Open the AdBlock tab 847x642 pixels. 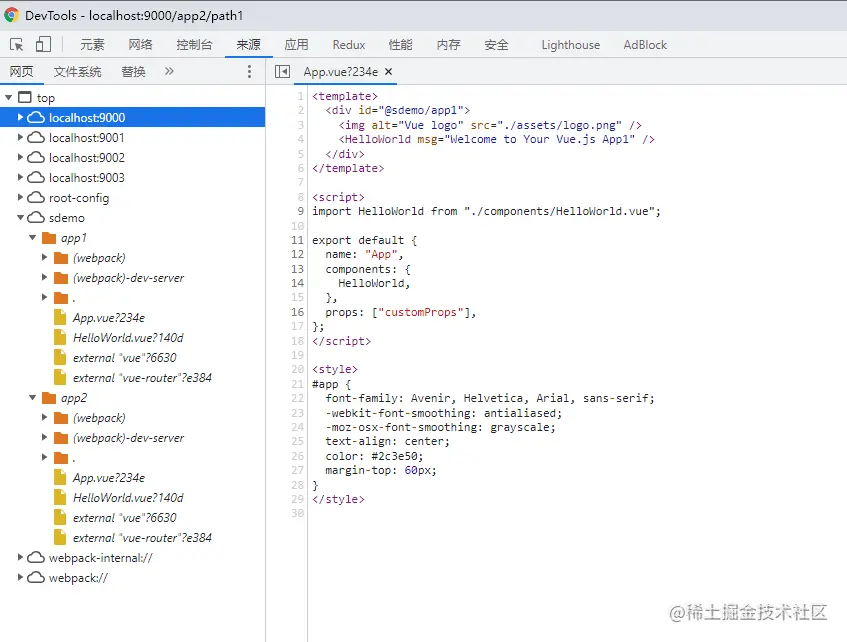(x=645, y=45)
